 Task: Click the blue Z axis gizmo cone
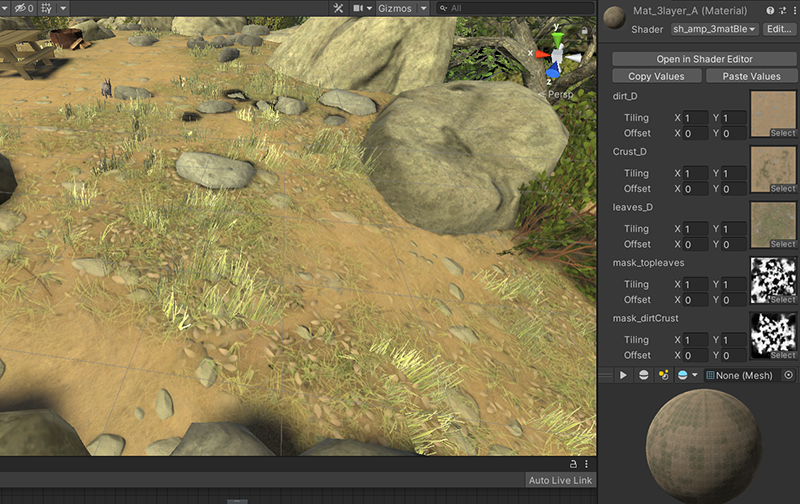(553, 70)
